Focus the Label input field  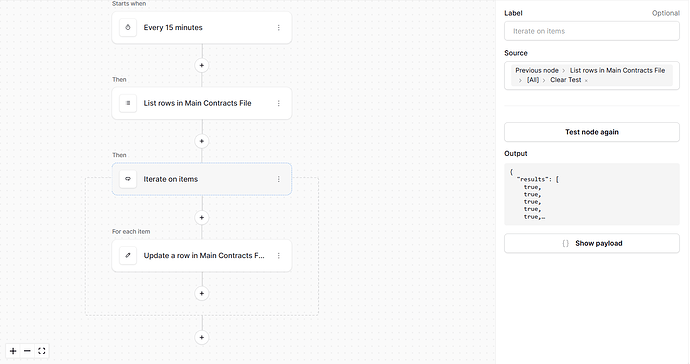(592, 31)
